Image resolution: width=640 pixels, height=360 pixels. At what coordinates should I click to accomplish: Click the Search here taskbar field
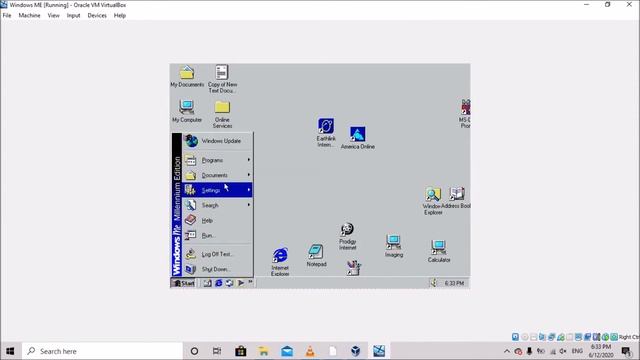point(102,351)
